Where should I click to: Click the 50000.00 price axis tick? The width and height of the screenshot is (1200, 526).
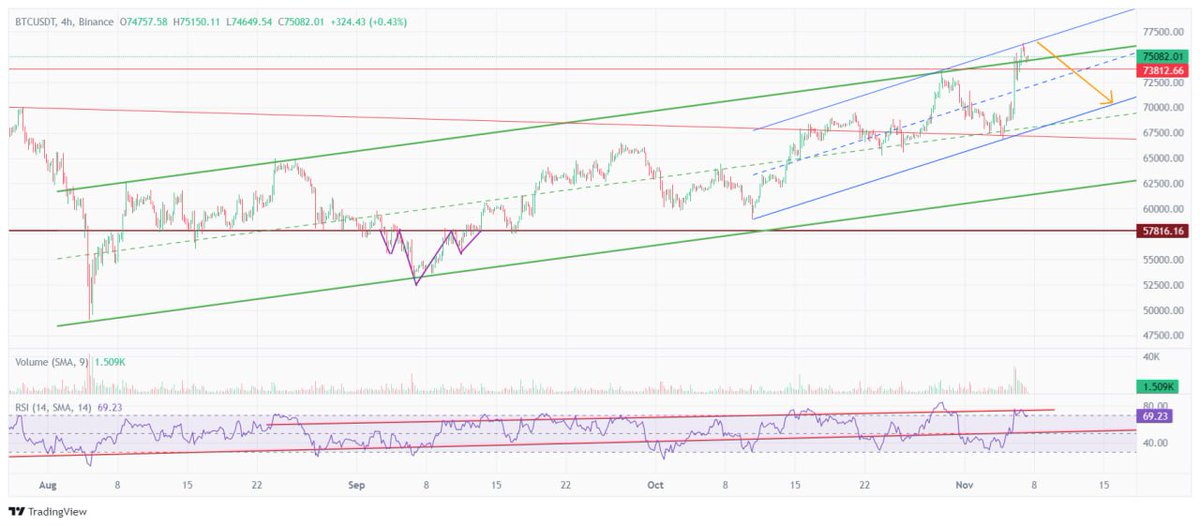click(1165, 310)
